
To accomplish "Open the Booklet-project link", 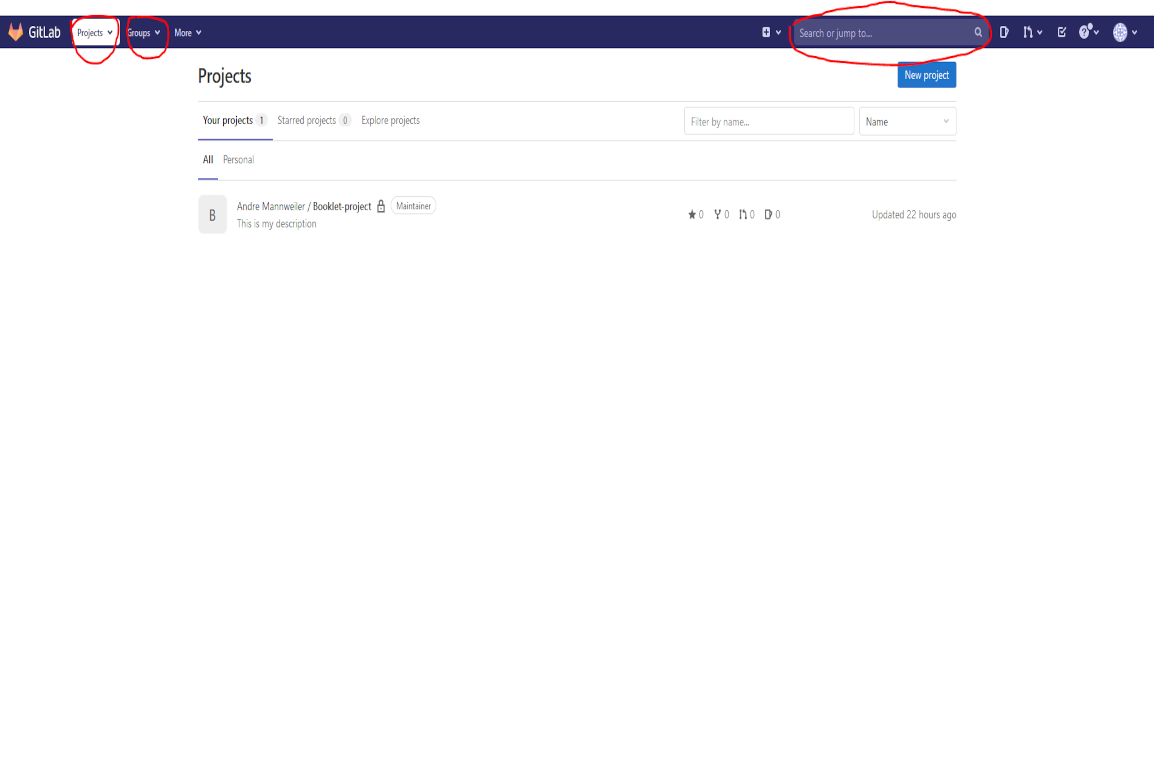I will click(342, 206).
